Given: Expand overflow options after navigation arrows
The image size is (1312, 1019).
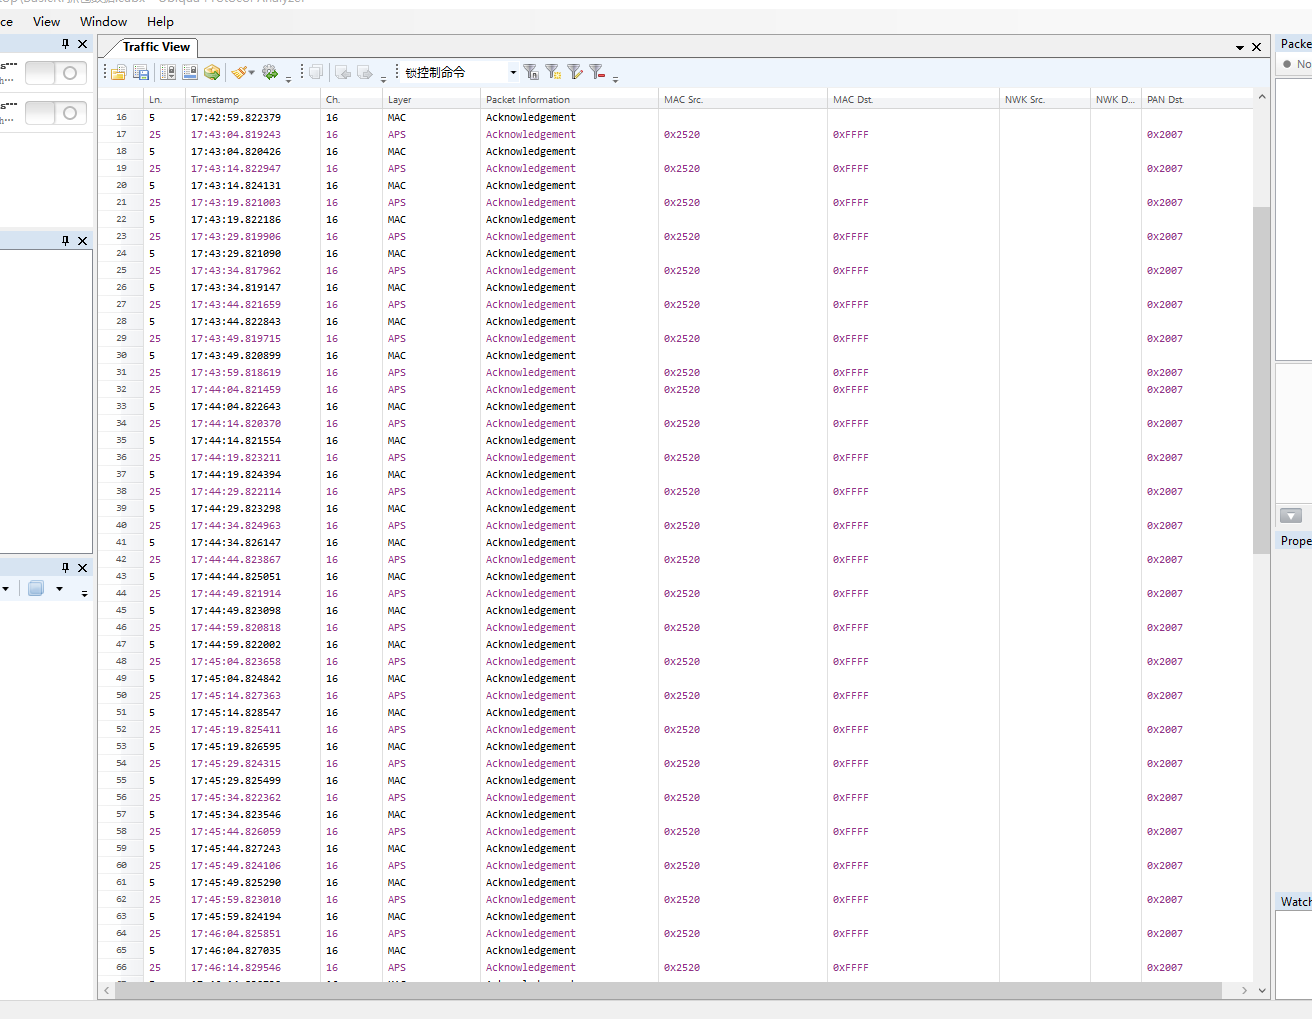Looking at the screenshot, I should pos(383,77).
